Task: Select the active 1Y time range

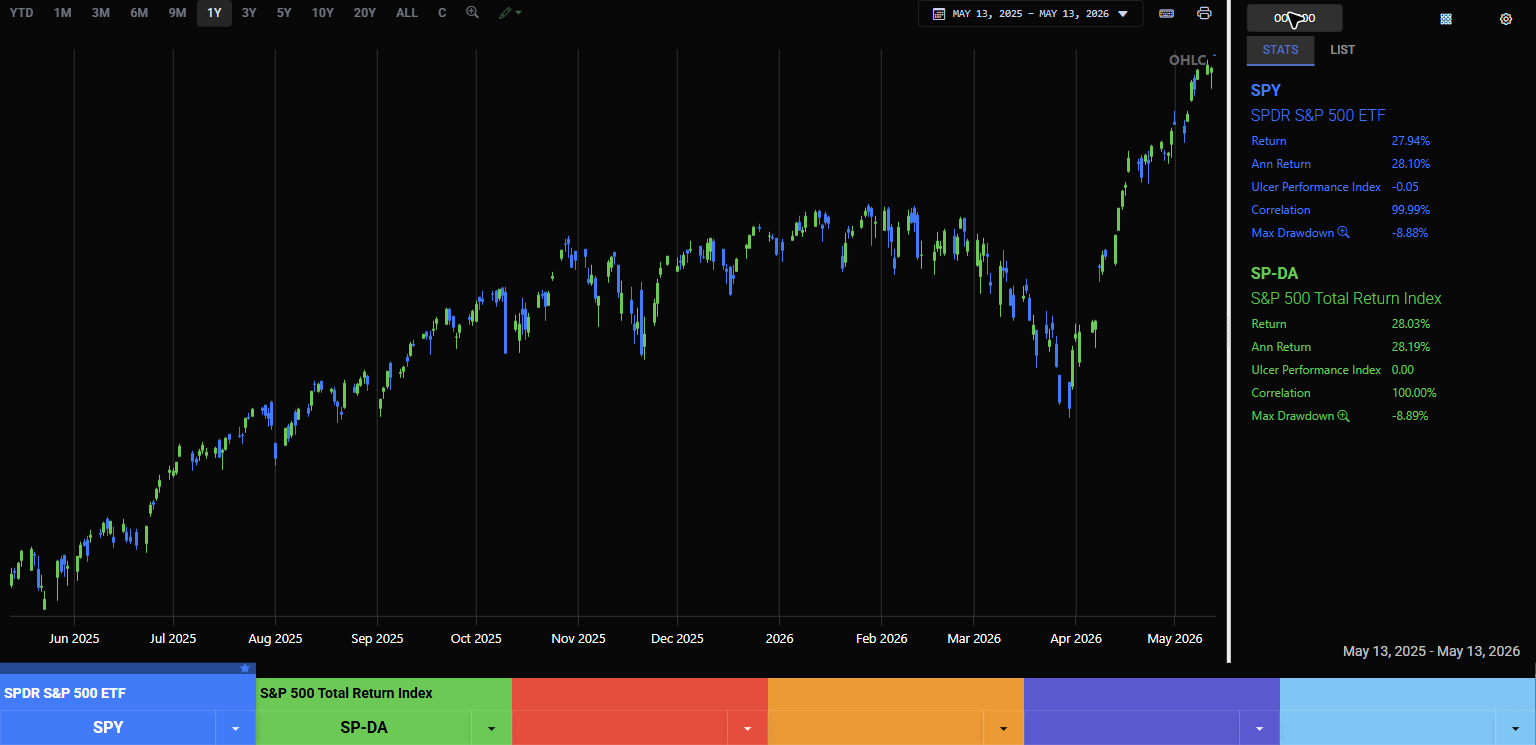Action: (x=214, y=13)
